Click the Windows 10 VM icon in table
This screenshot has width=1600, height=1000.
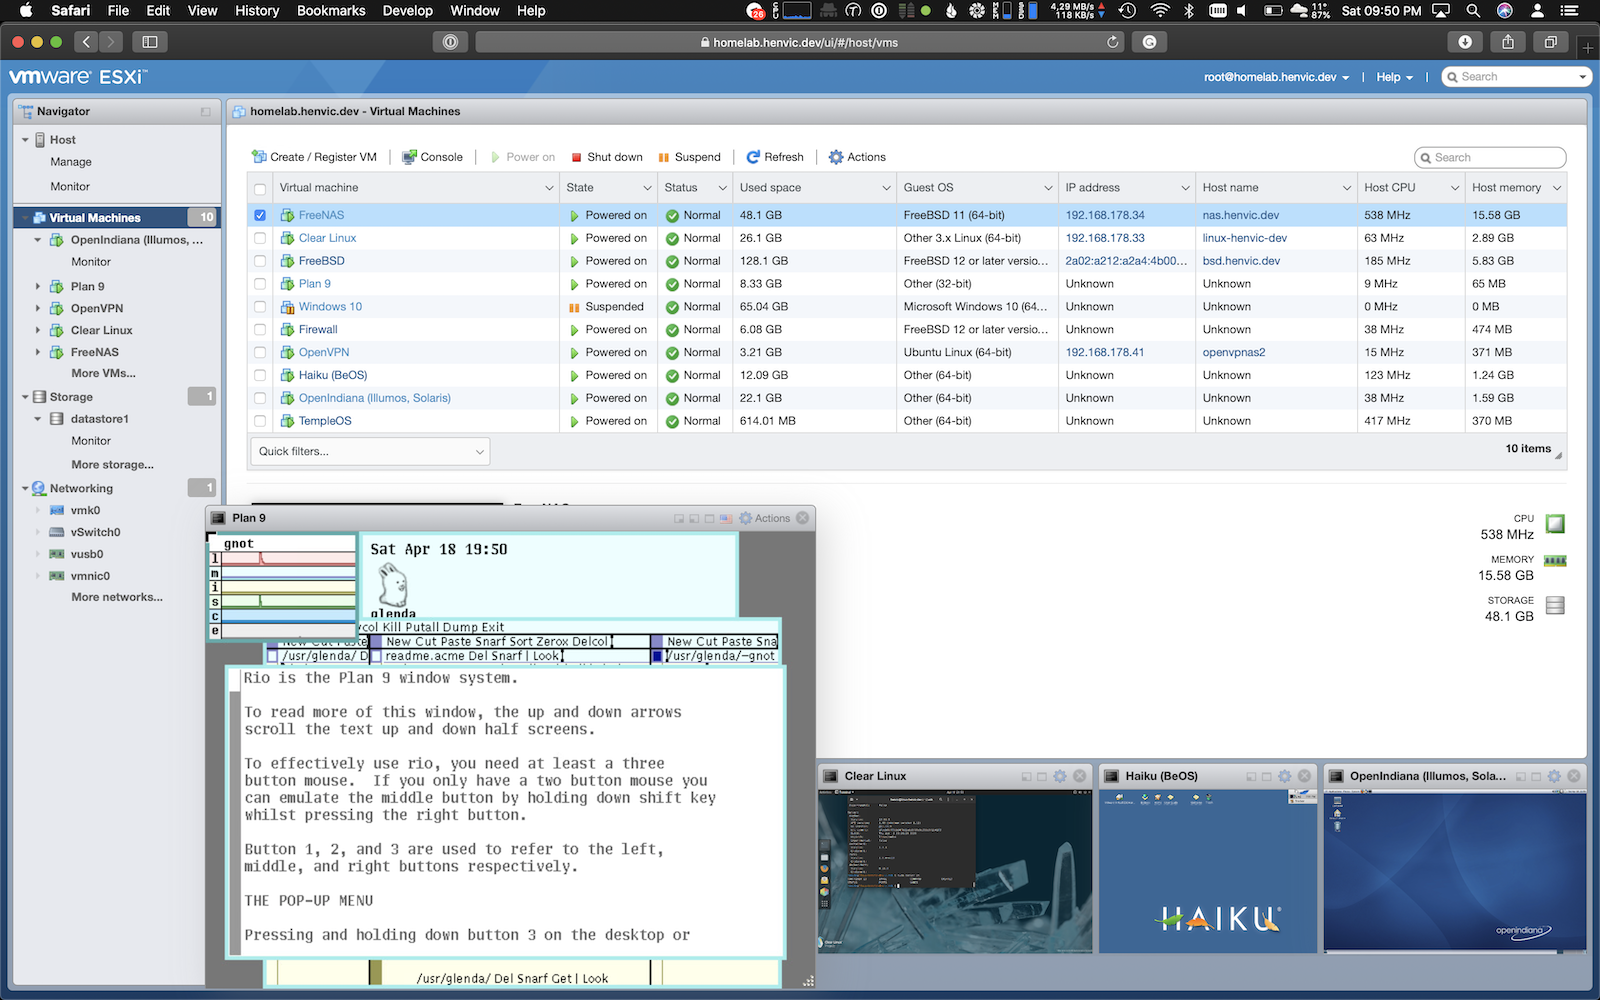click(287, 307)
